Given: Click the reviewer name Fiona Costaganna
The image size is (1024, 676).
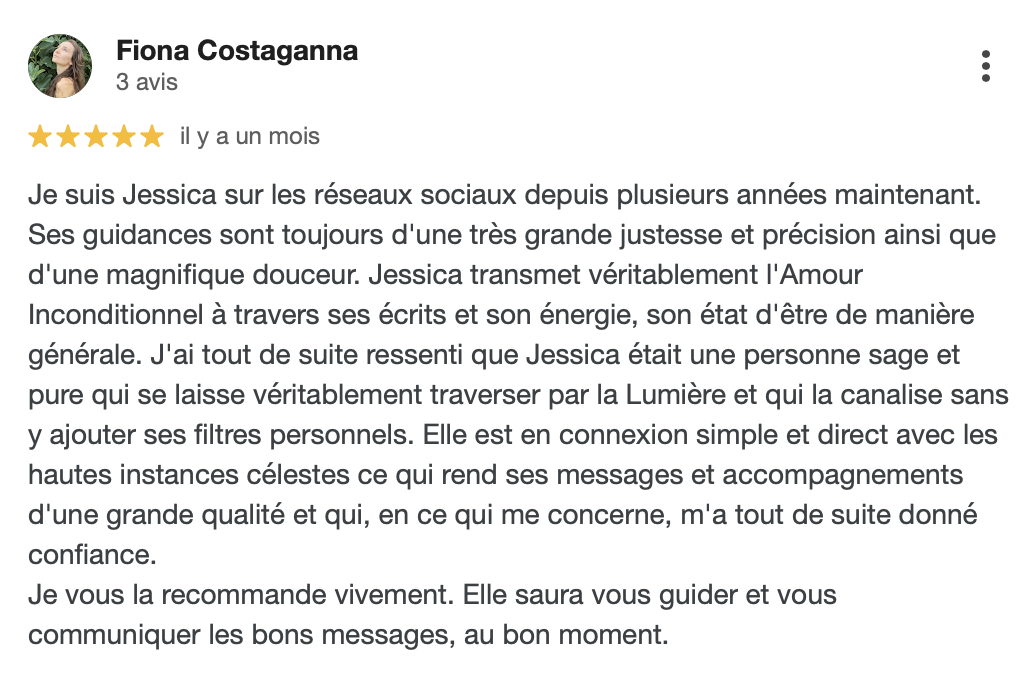Looking at the screenshot, I should 237,51.
